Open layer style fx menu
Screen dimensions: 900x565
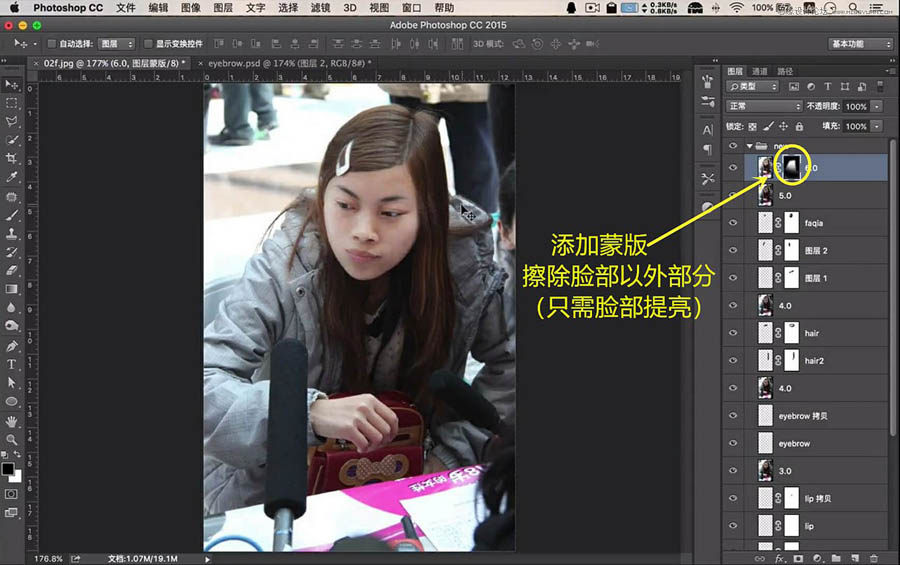779,558
